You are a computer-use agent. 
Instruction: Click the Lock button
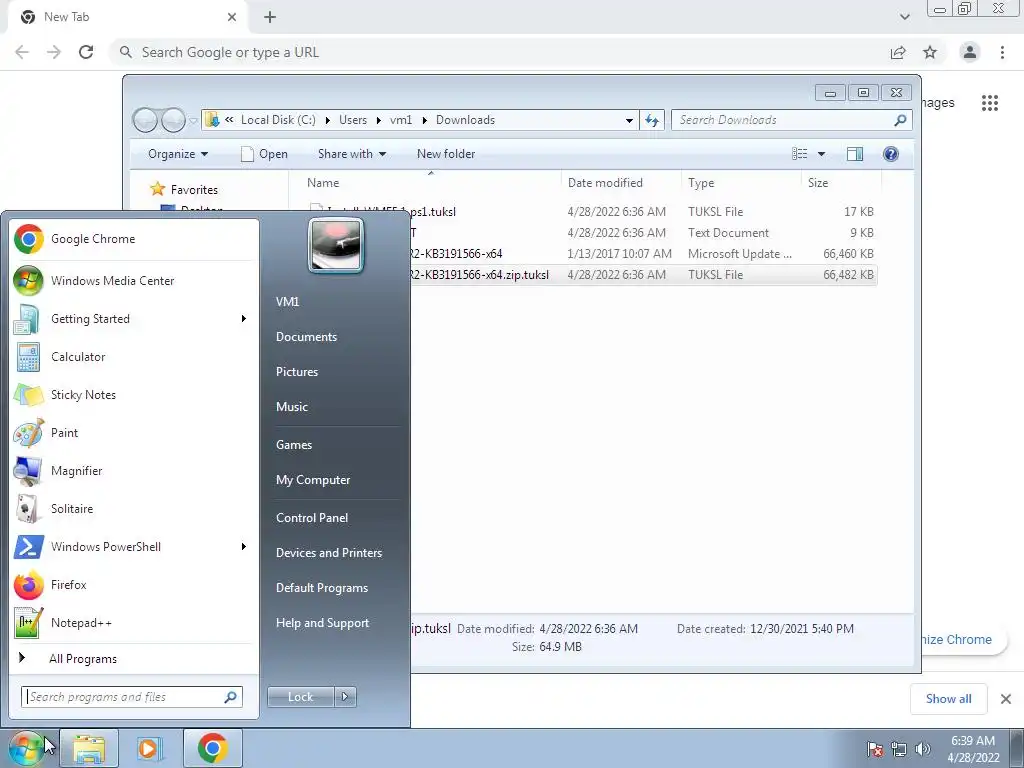(x=301, y=697)
